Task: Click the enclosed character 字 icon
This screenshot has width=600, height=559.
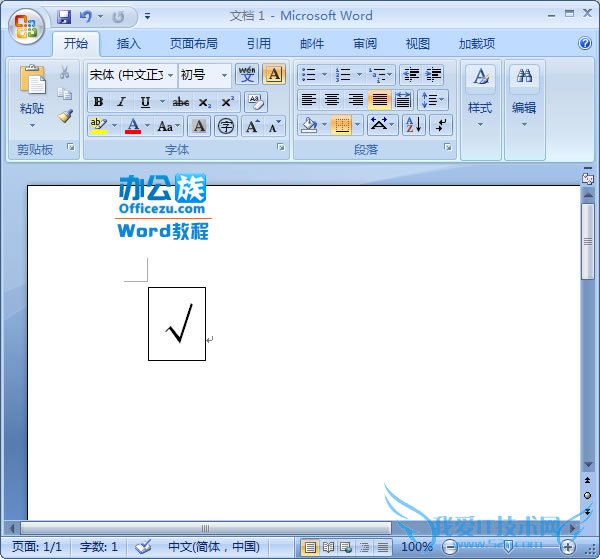Action: point(226,126)
